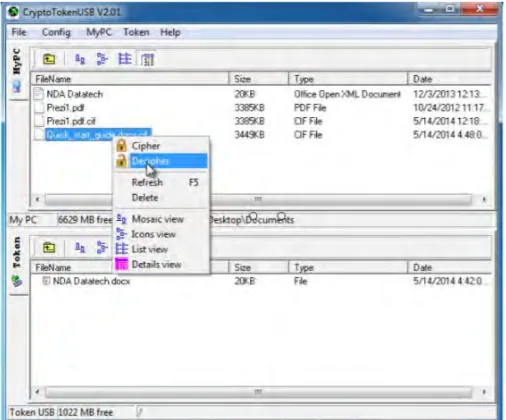Image resolution: width=506 pixels, height=420 pixels.
Task: Click the 6629 MB free status field
Action: click(x=85, y=220)
